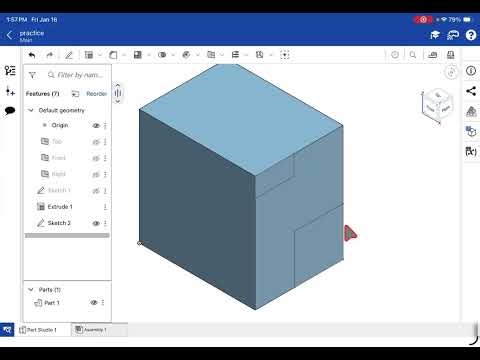Open the three-dot menu for Extrude 1
This screenshot has height=360, width=480.
point(105,207)
